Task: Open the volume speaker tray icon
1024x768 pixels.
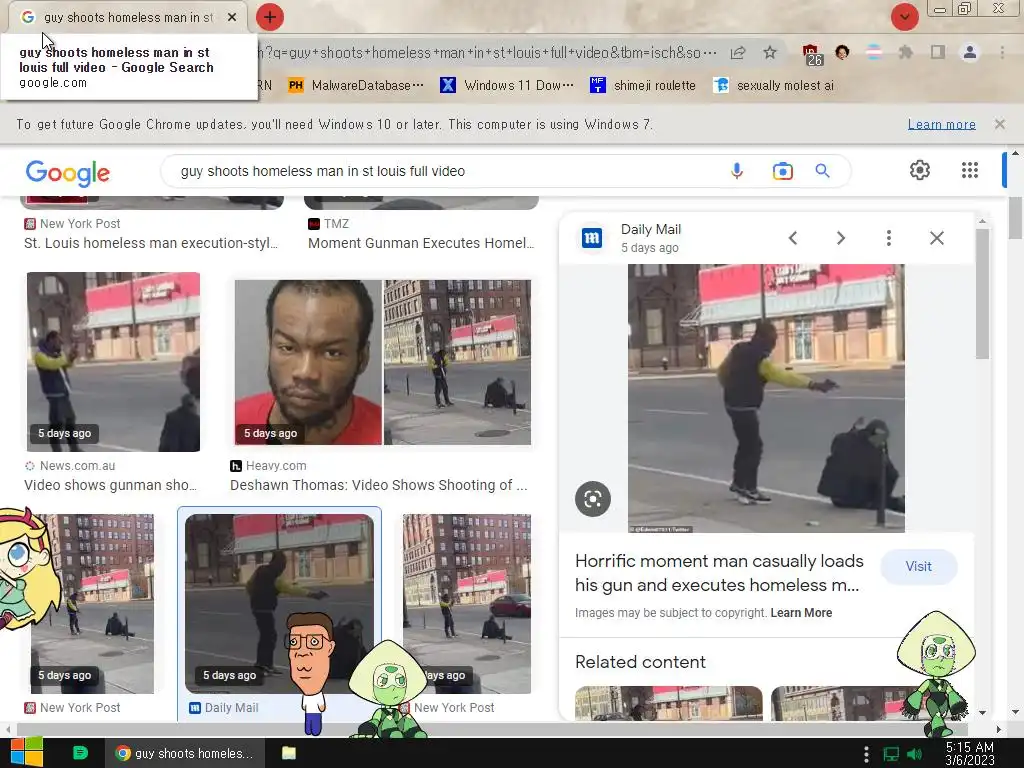Action: coord(915,754)
